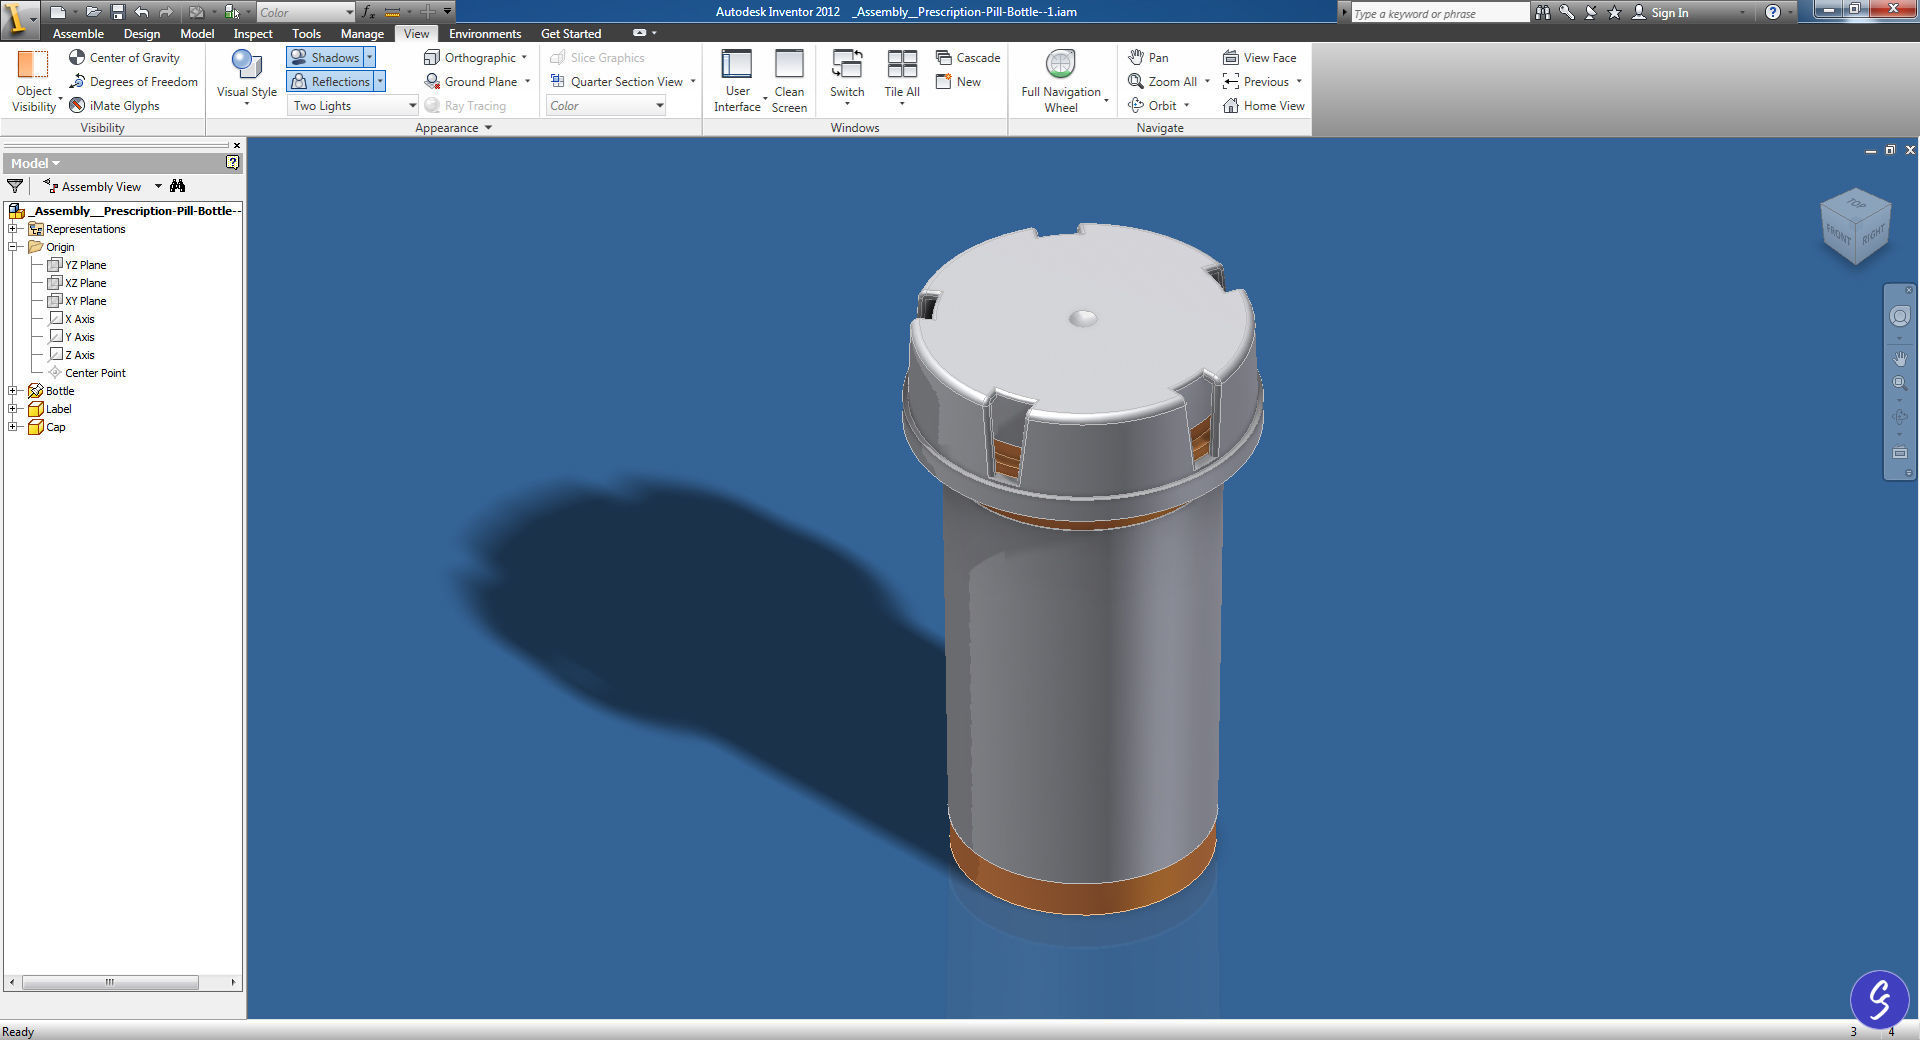
Task: Activate Clean Screen mode
Action: pyautogui.click(x=789, y=81)
